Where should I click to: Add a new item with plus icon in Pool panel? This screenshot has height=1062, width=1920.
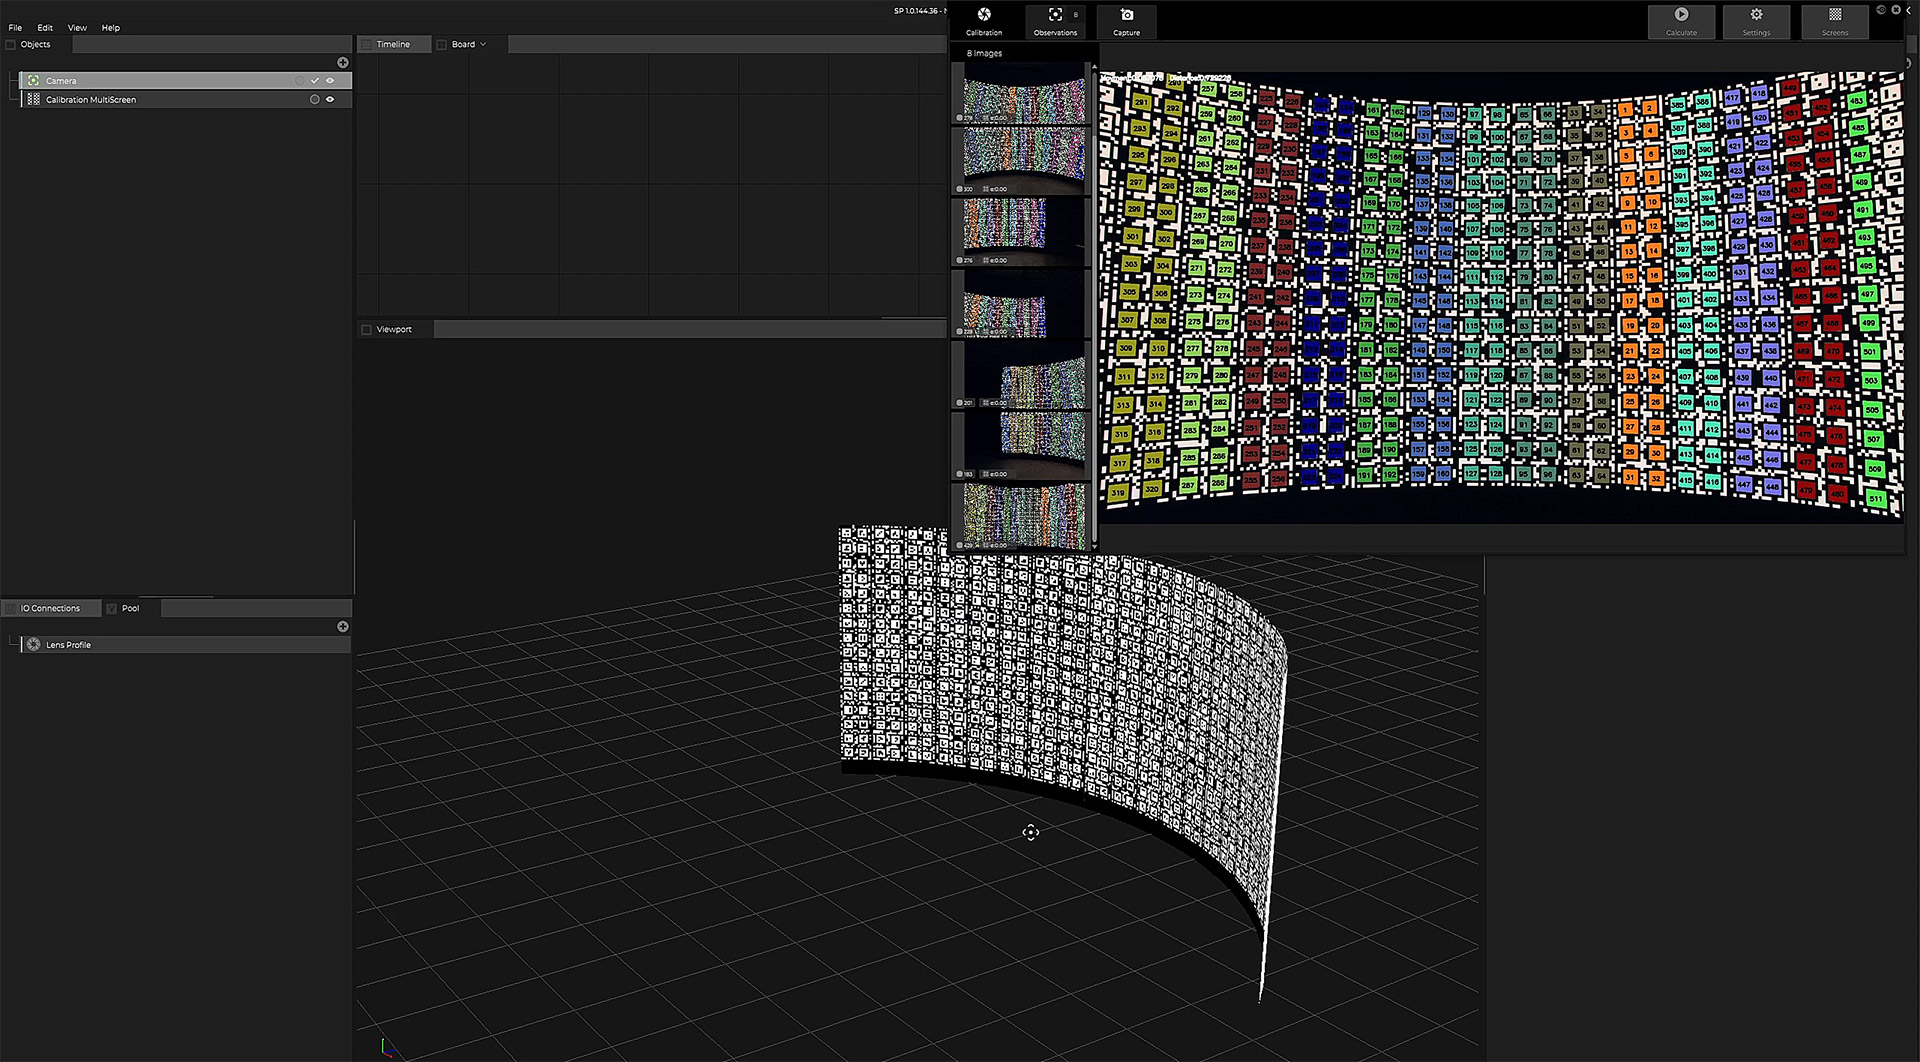pyautogui.click(x=343, y=627)
